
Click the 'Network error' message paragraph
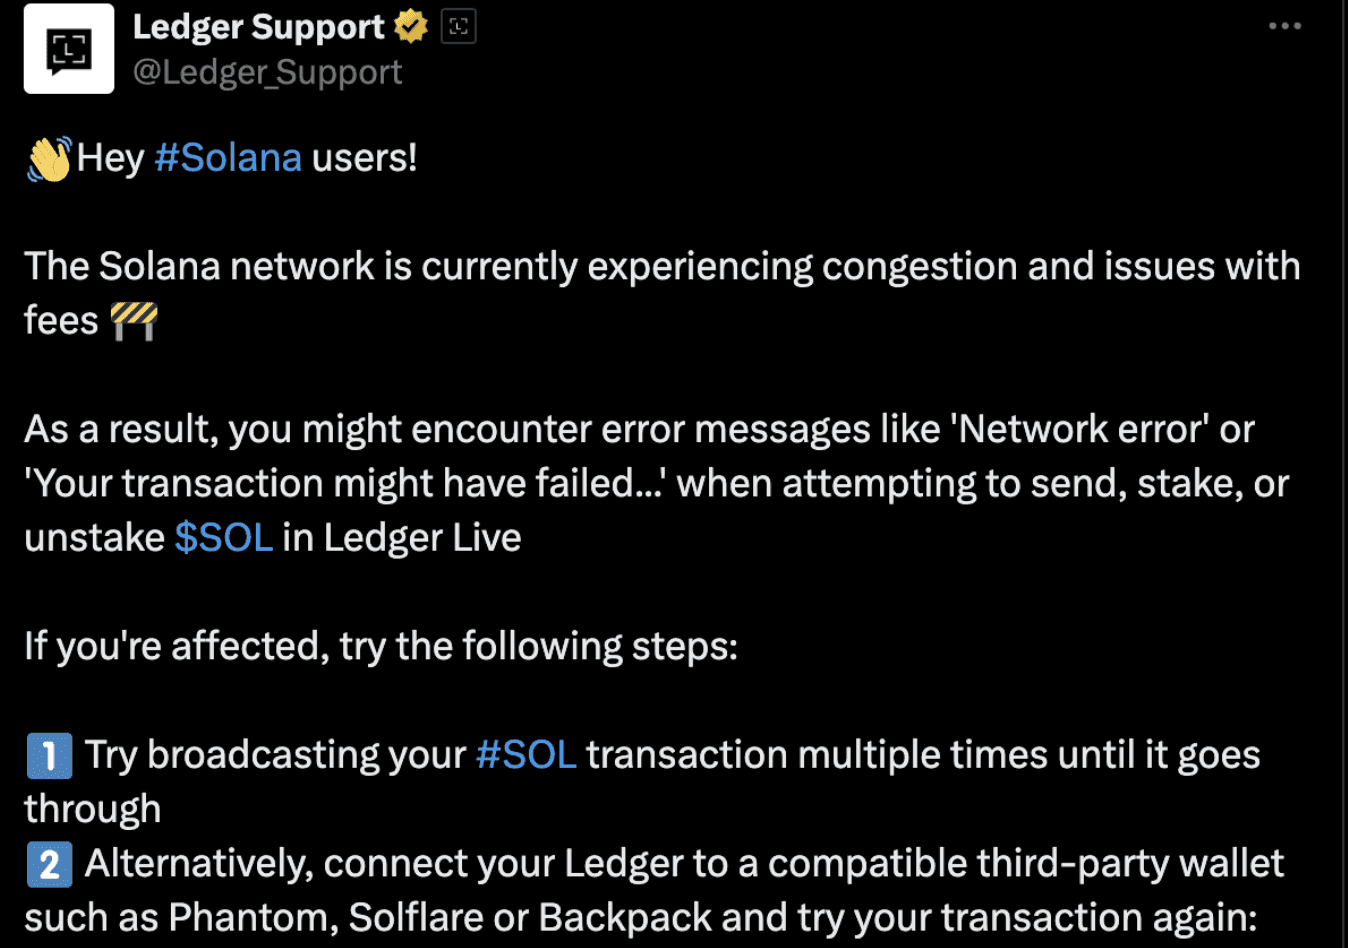[x=656, y=484]
